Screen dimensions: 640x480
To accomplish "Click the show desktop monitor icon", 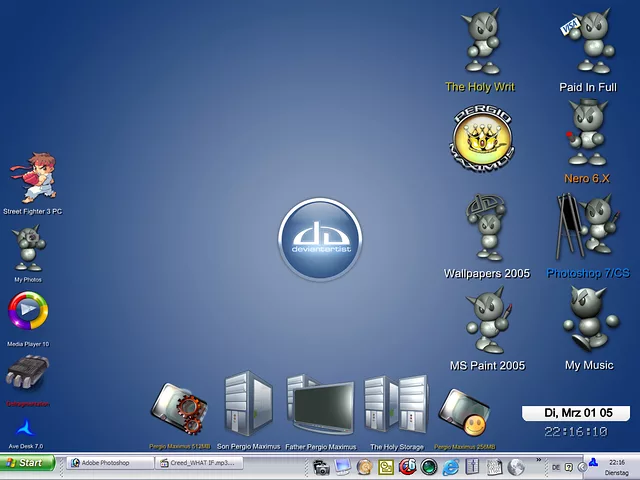I will click(342, 467).
